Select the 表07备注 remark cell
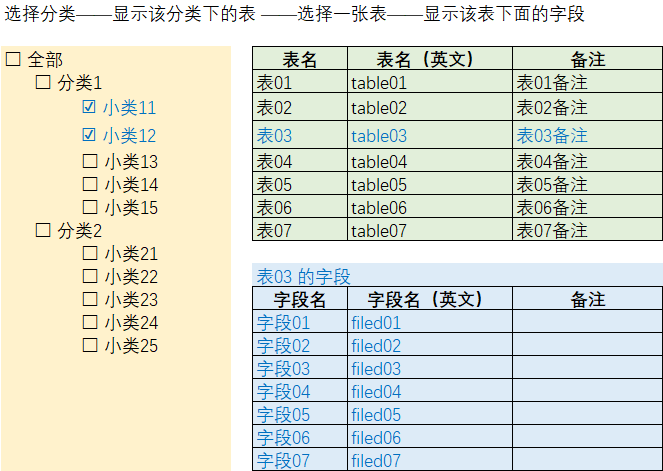663x471 pixels. click(552, 231)
